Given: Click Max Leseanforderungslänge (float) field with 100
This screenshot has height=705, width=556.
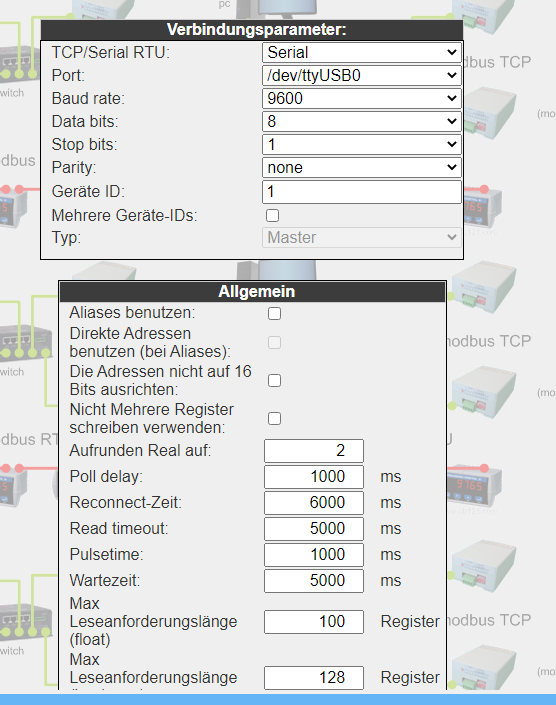Looking at the screenshot, I should coord(314,622).
